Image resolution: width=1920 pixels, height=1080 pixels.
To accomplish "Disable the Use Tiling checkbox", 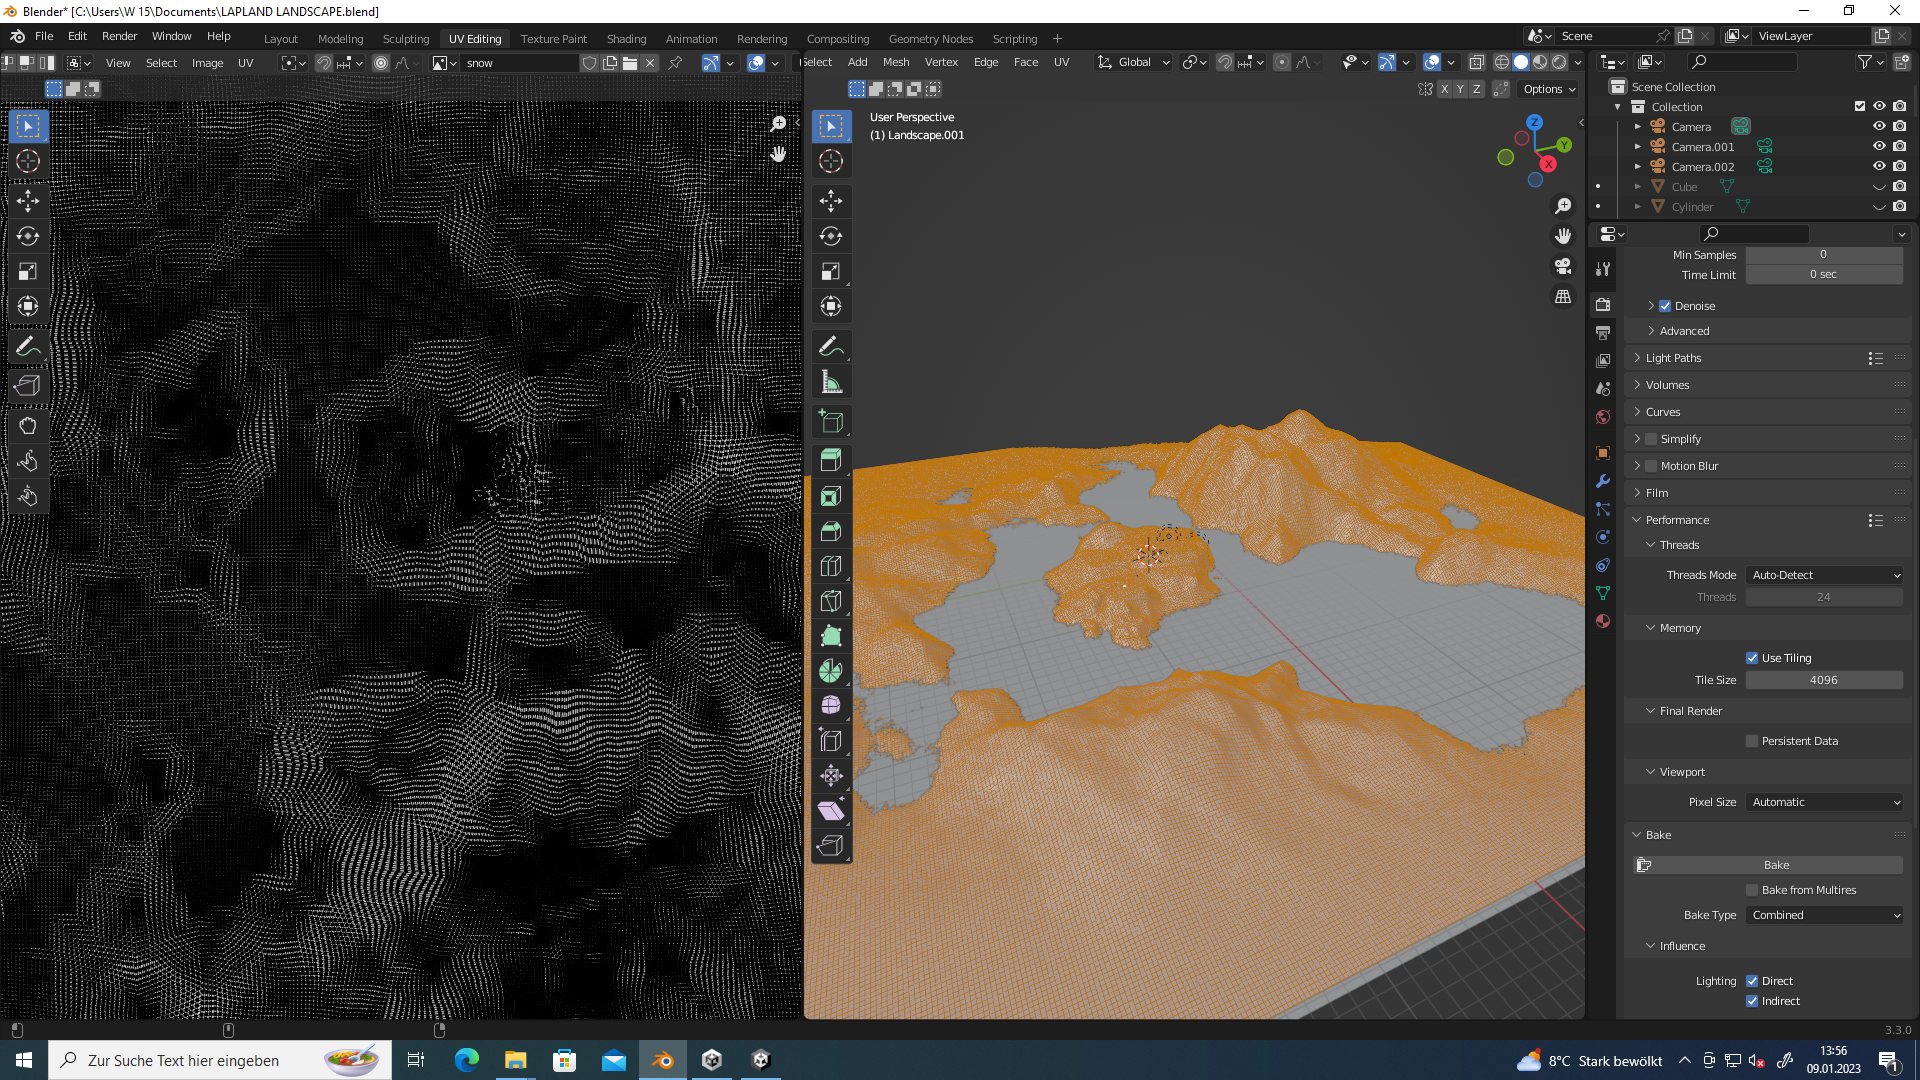I will [x=1752, y=658].
